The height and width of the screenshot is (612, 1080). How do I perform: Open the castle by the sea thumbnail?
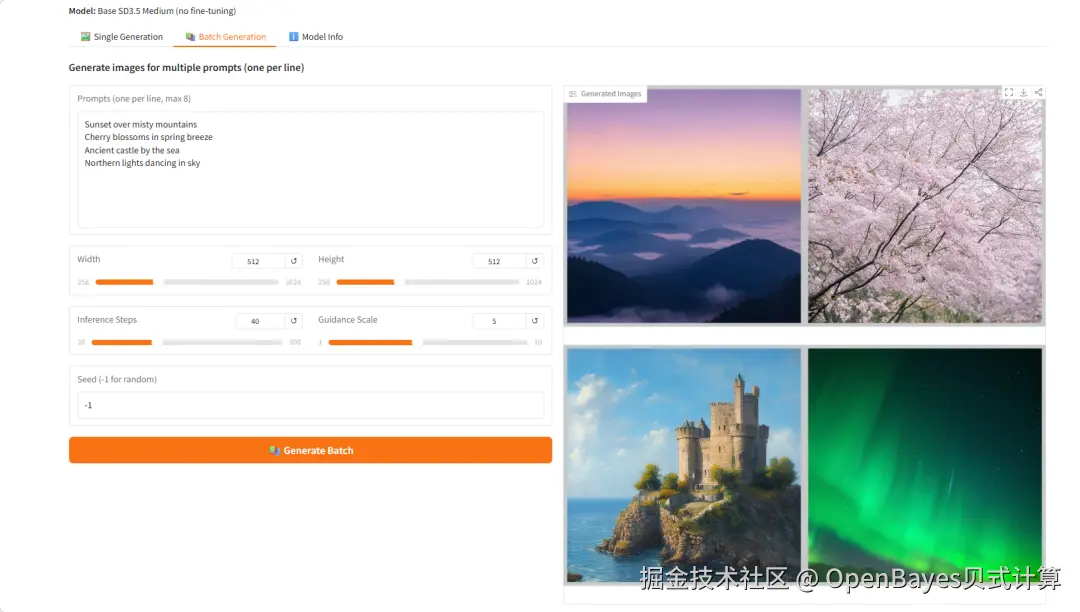pyautogui.click(x=684, y=465)
